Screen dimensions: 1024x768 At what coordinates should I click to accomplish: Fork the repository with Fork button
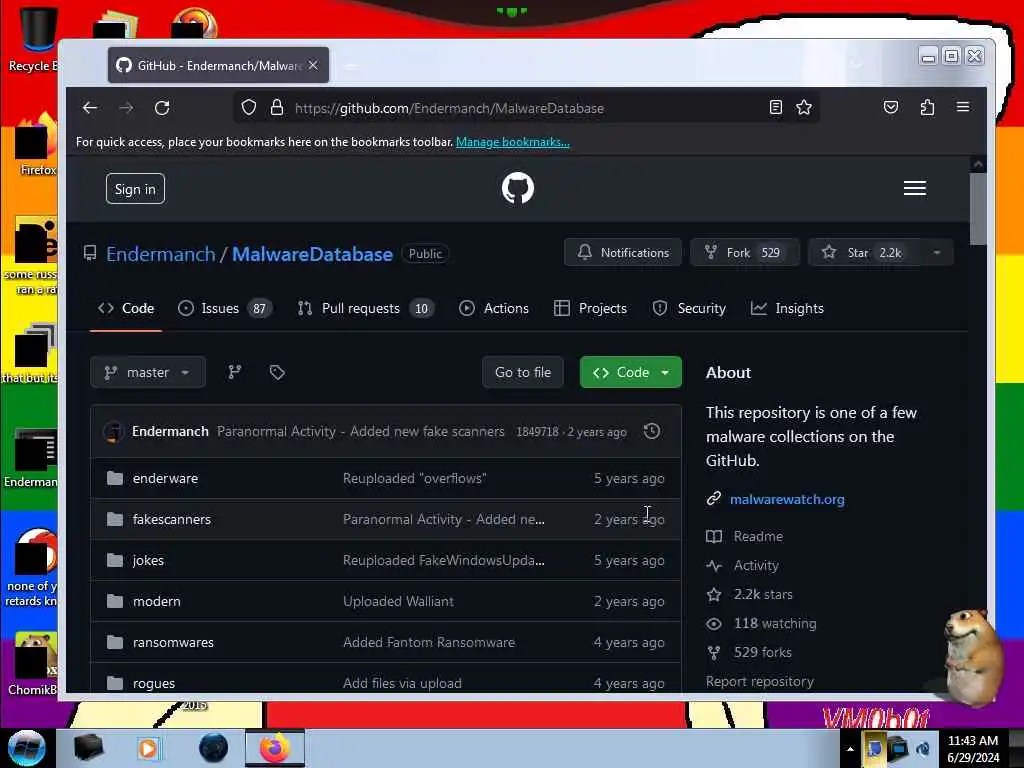pos(744,253)
